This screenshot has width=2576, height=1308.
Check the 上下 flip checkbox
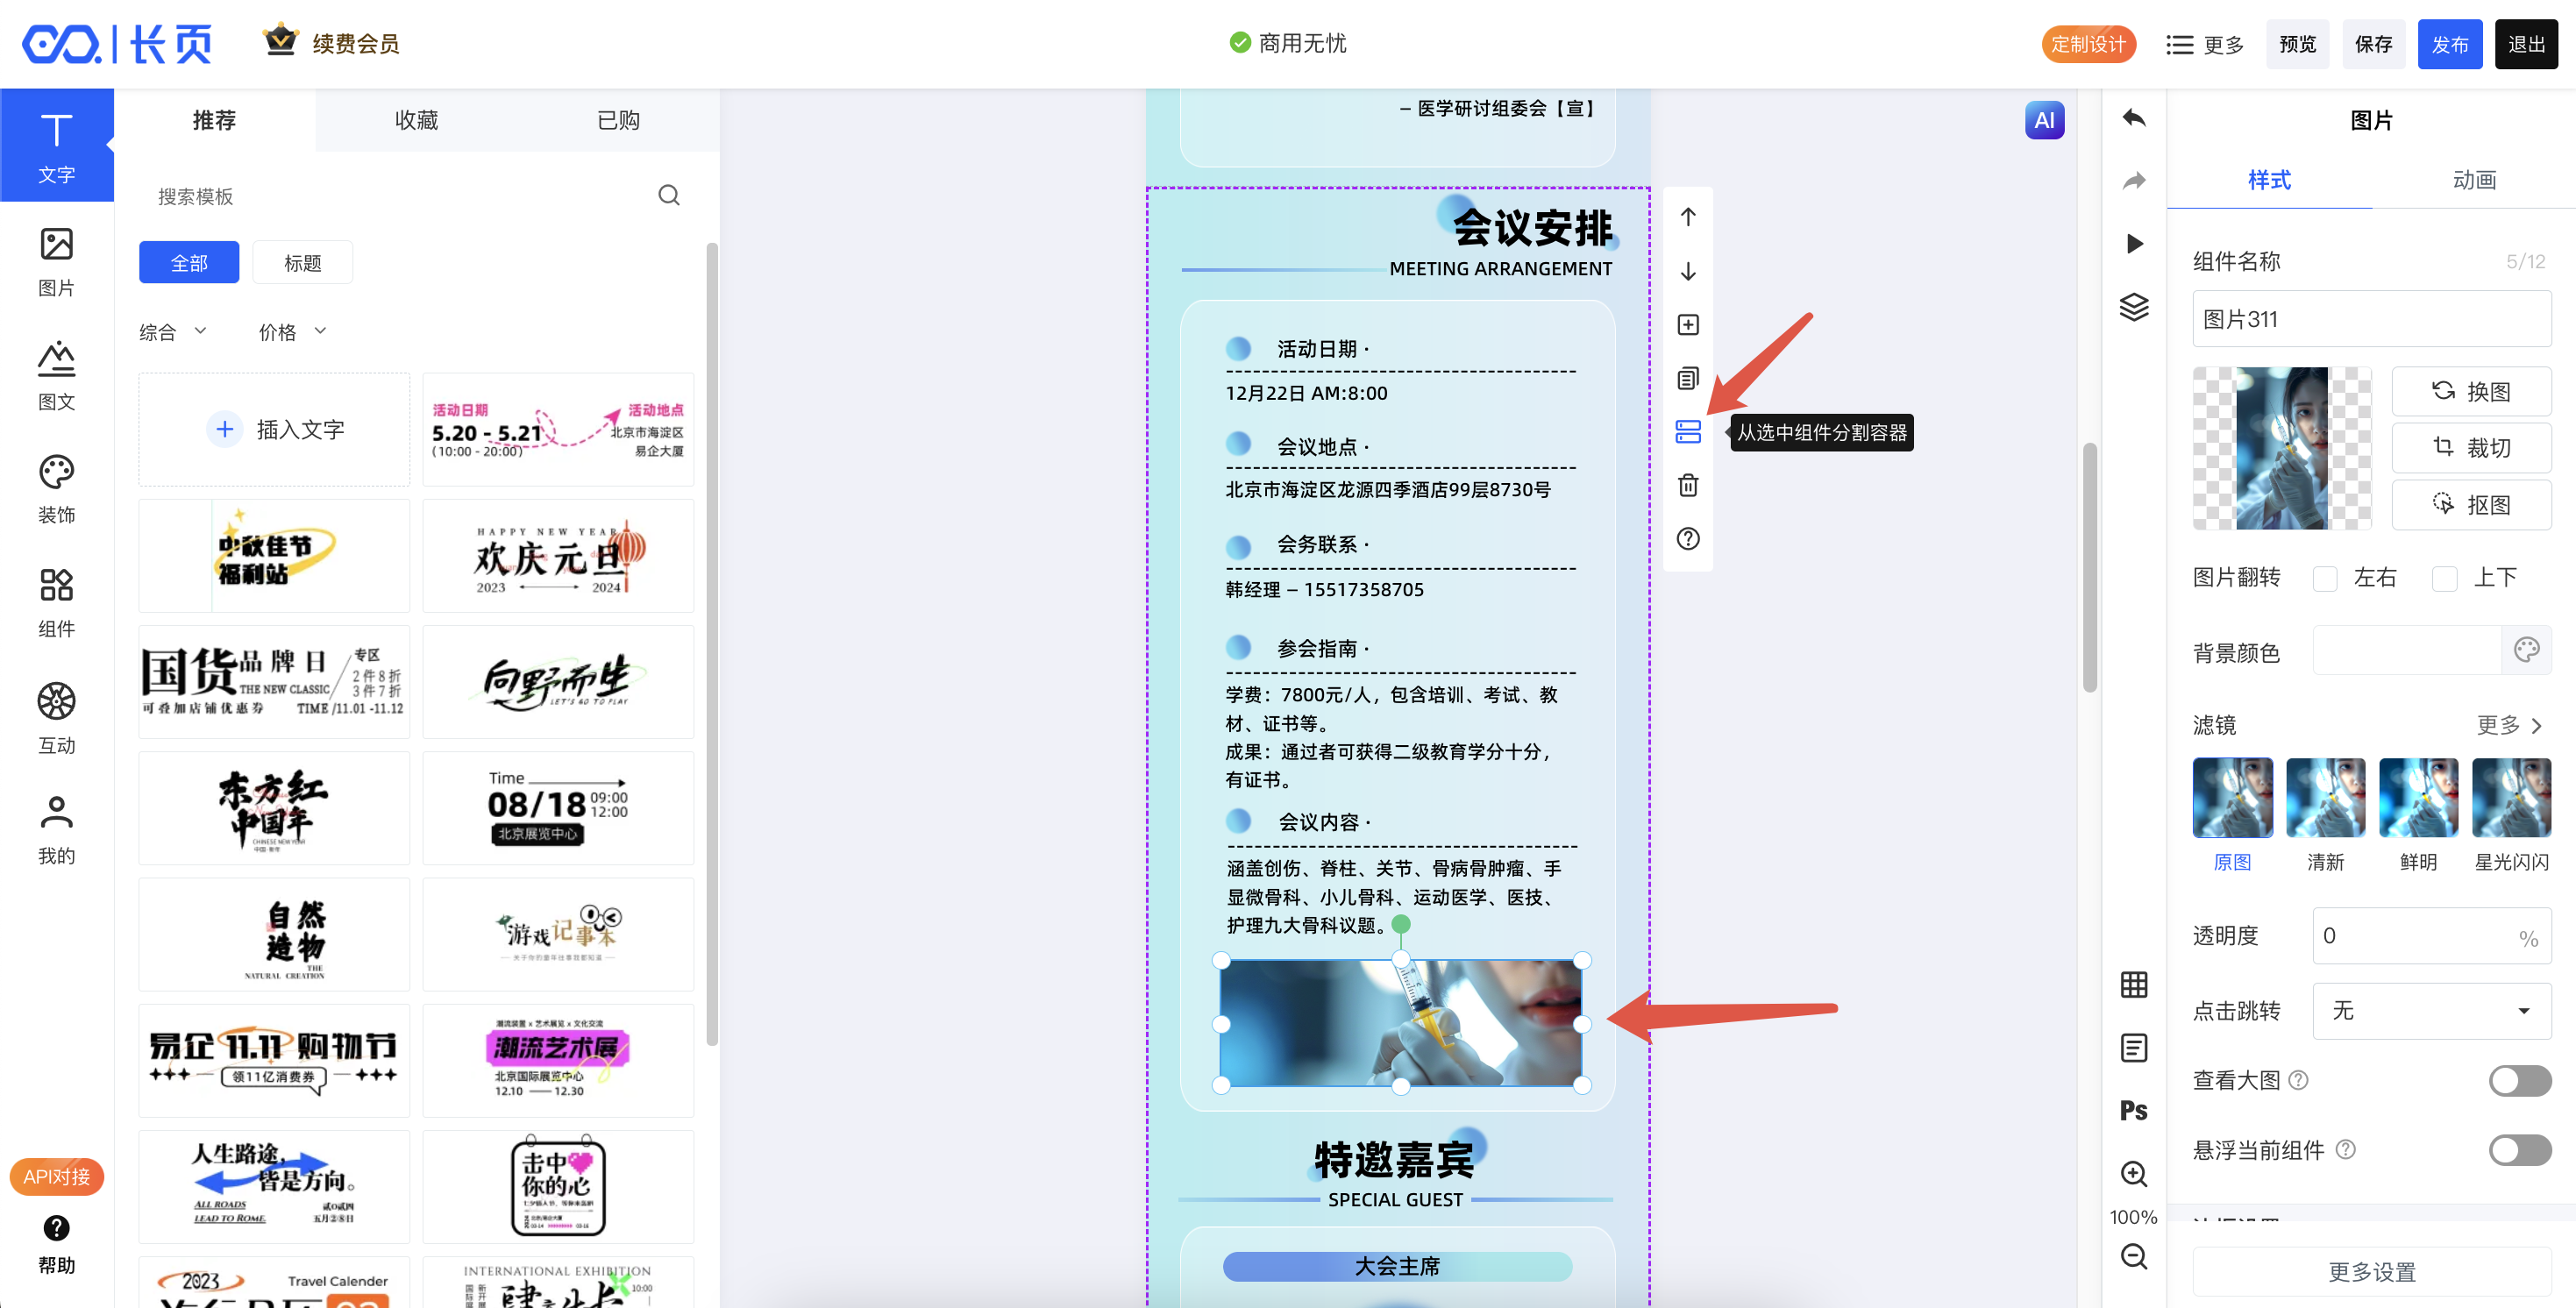click(2445, 578)
